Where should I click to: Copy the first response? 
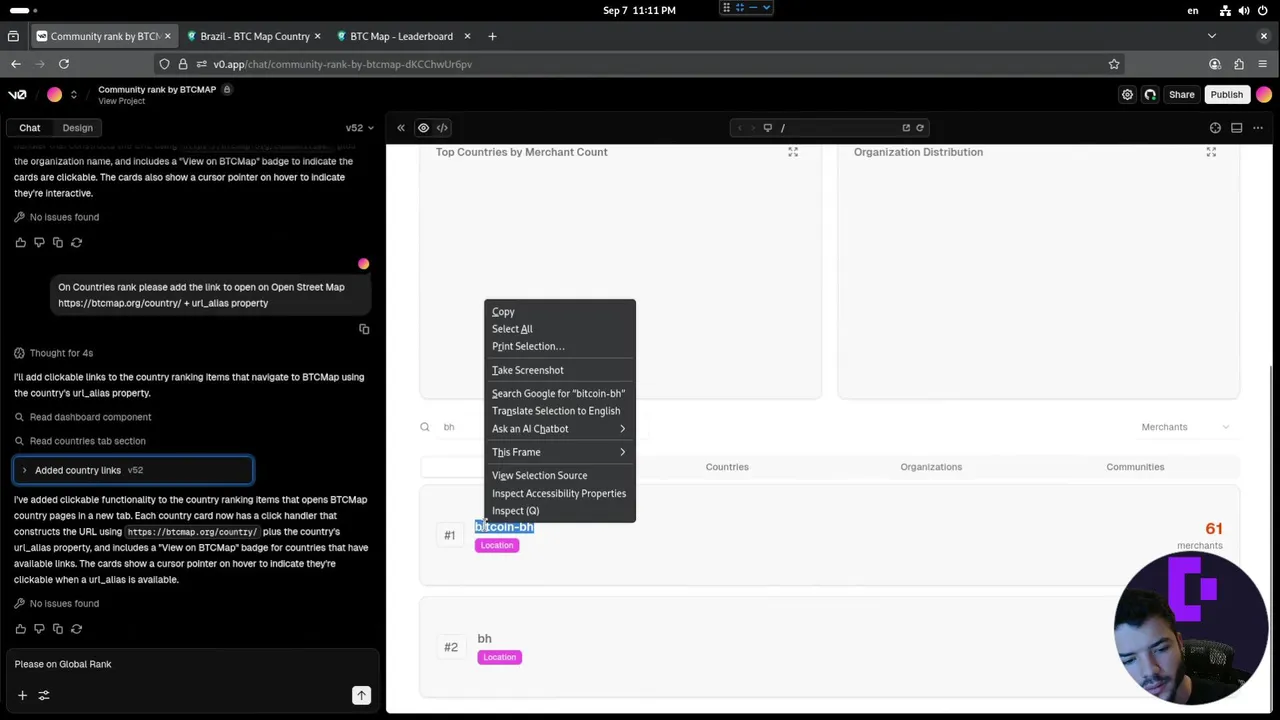(57, 242)
